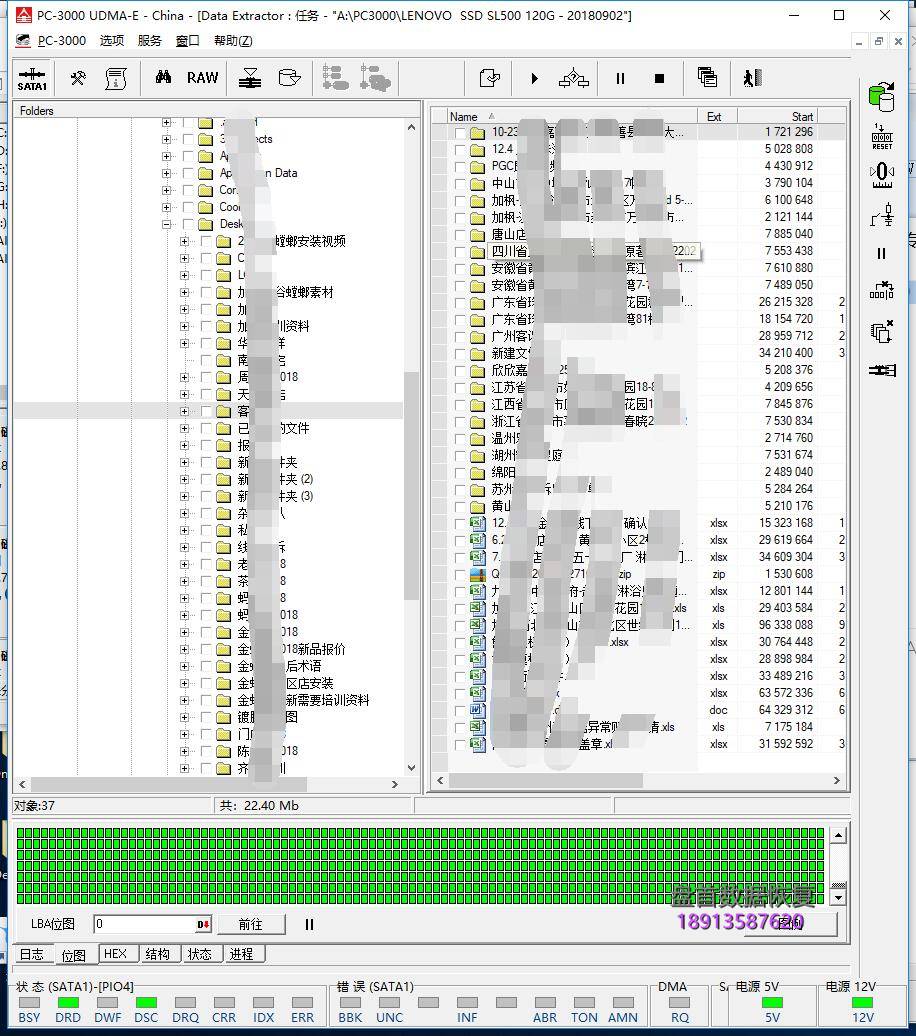Click the crossed tools utilities icon
Image resolution: width=916 pixels, height=1036 pixels.
(x=77, y=78)
